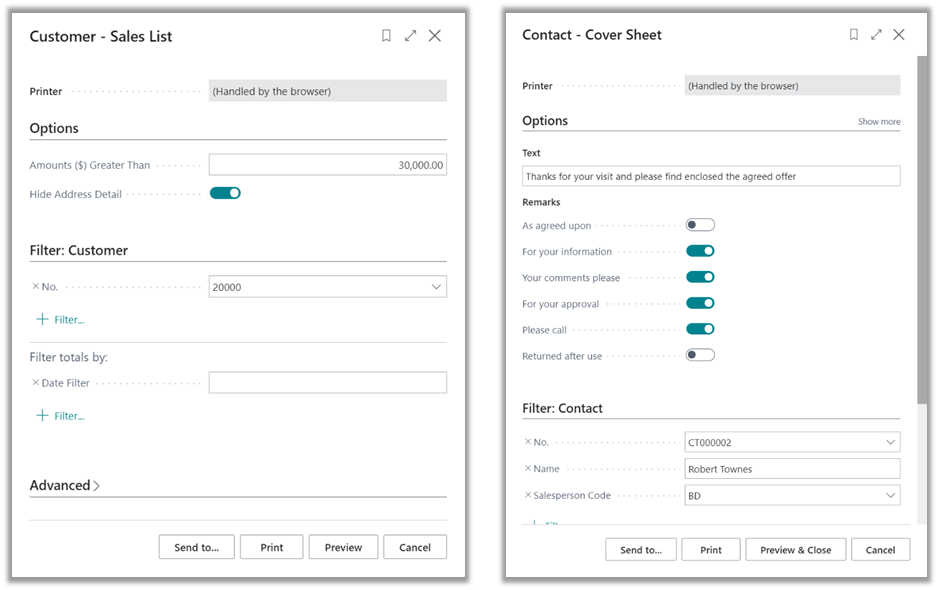
Task: Open the Customer No. 20000 dropdown
Action: pos(436,287)
